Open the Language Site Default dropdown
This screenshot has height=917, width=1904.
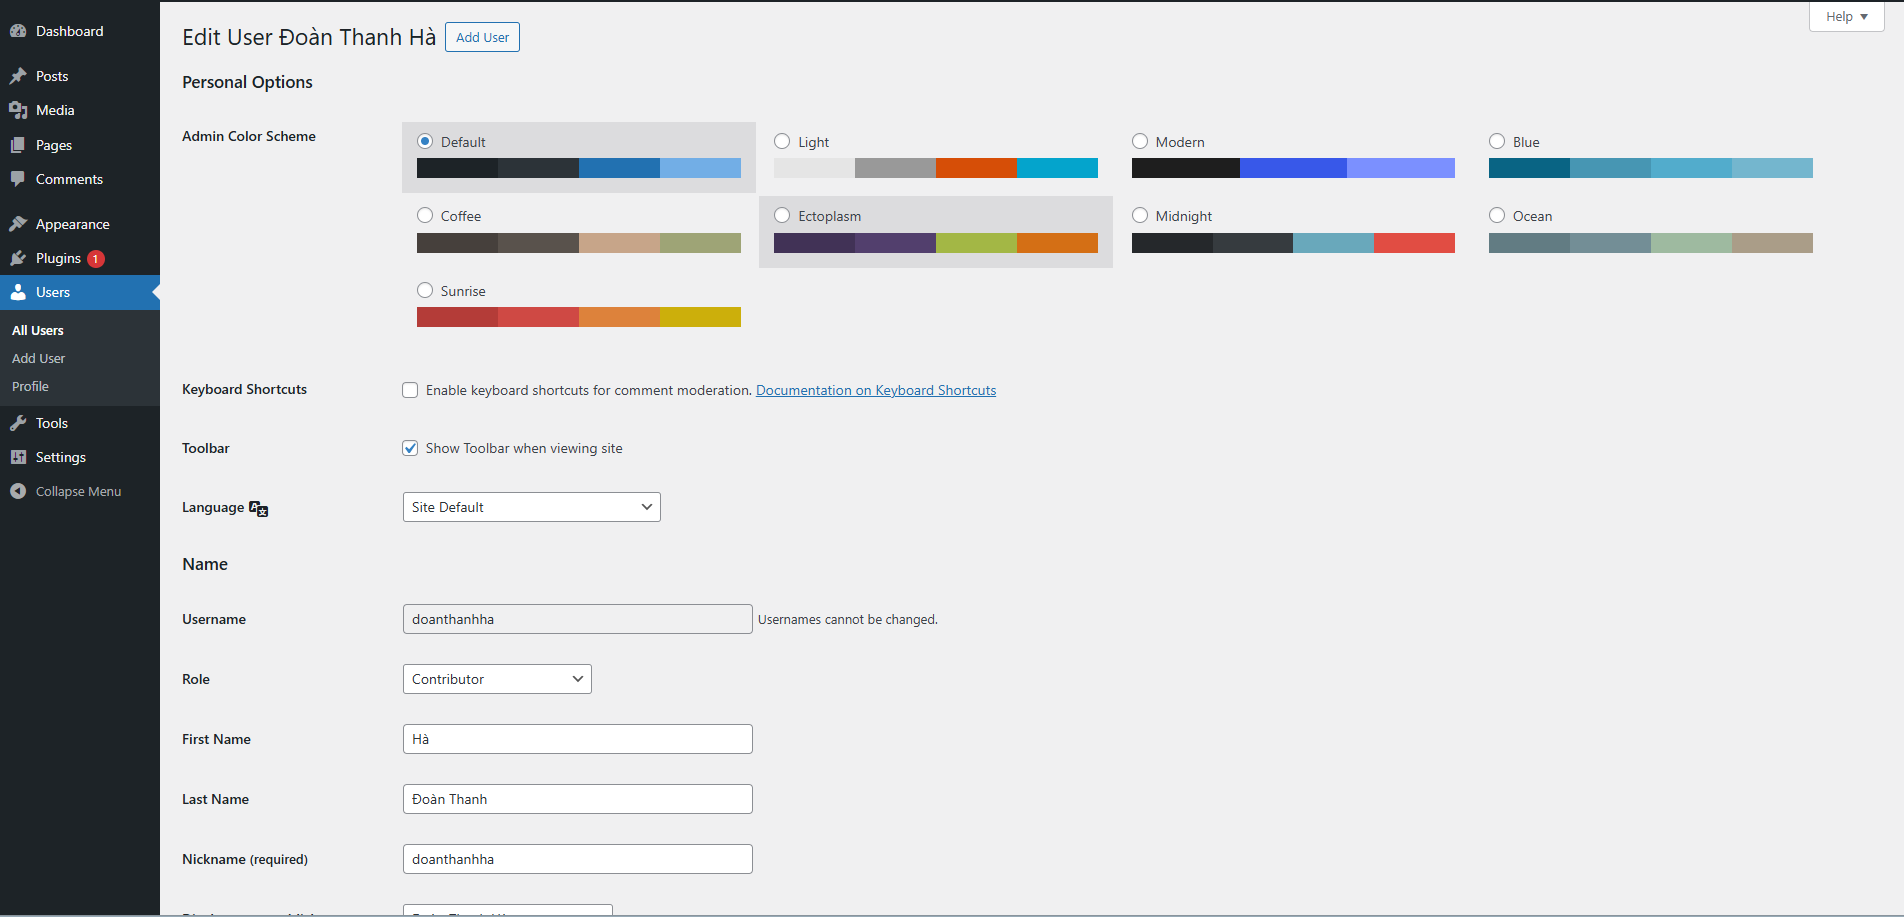(x=531, y=507)
